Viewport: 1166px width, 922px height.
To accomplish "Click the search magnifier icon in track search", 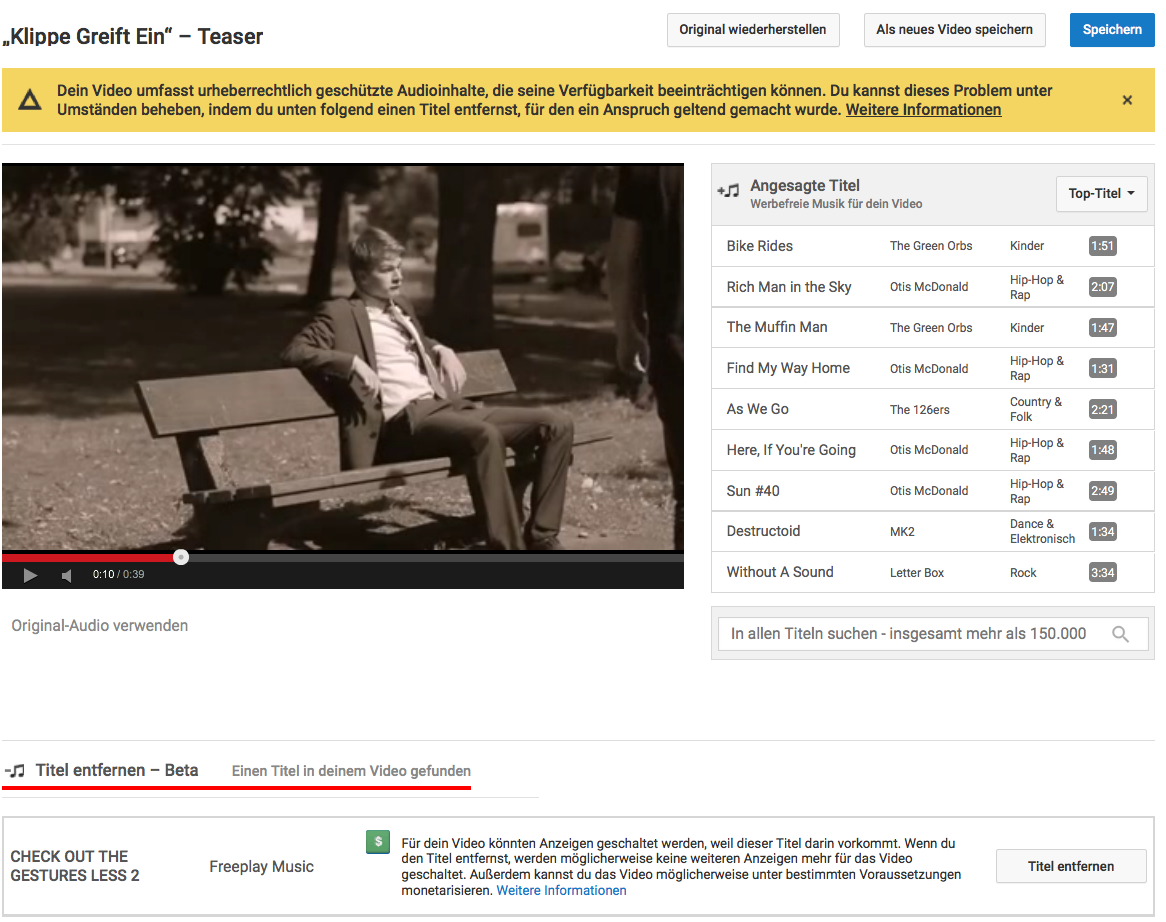I will (x=1121, y=634).
